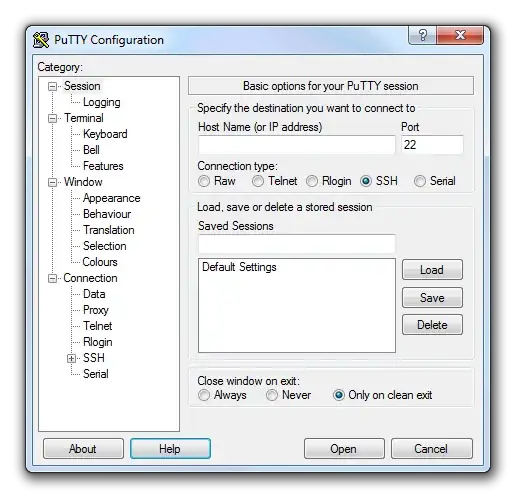
Task: Focus the Port field showing 22
Action: pyautogui.click(x=432, y=145)
